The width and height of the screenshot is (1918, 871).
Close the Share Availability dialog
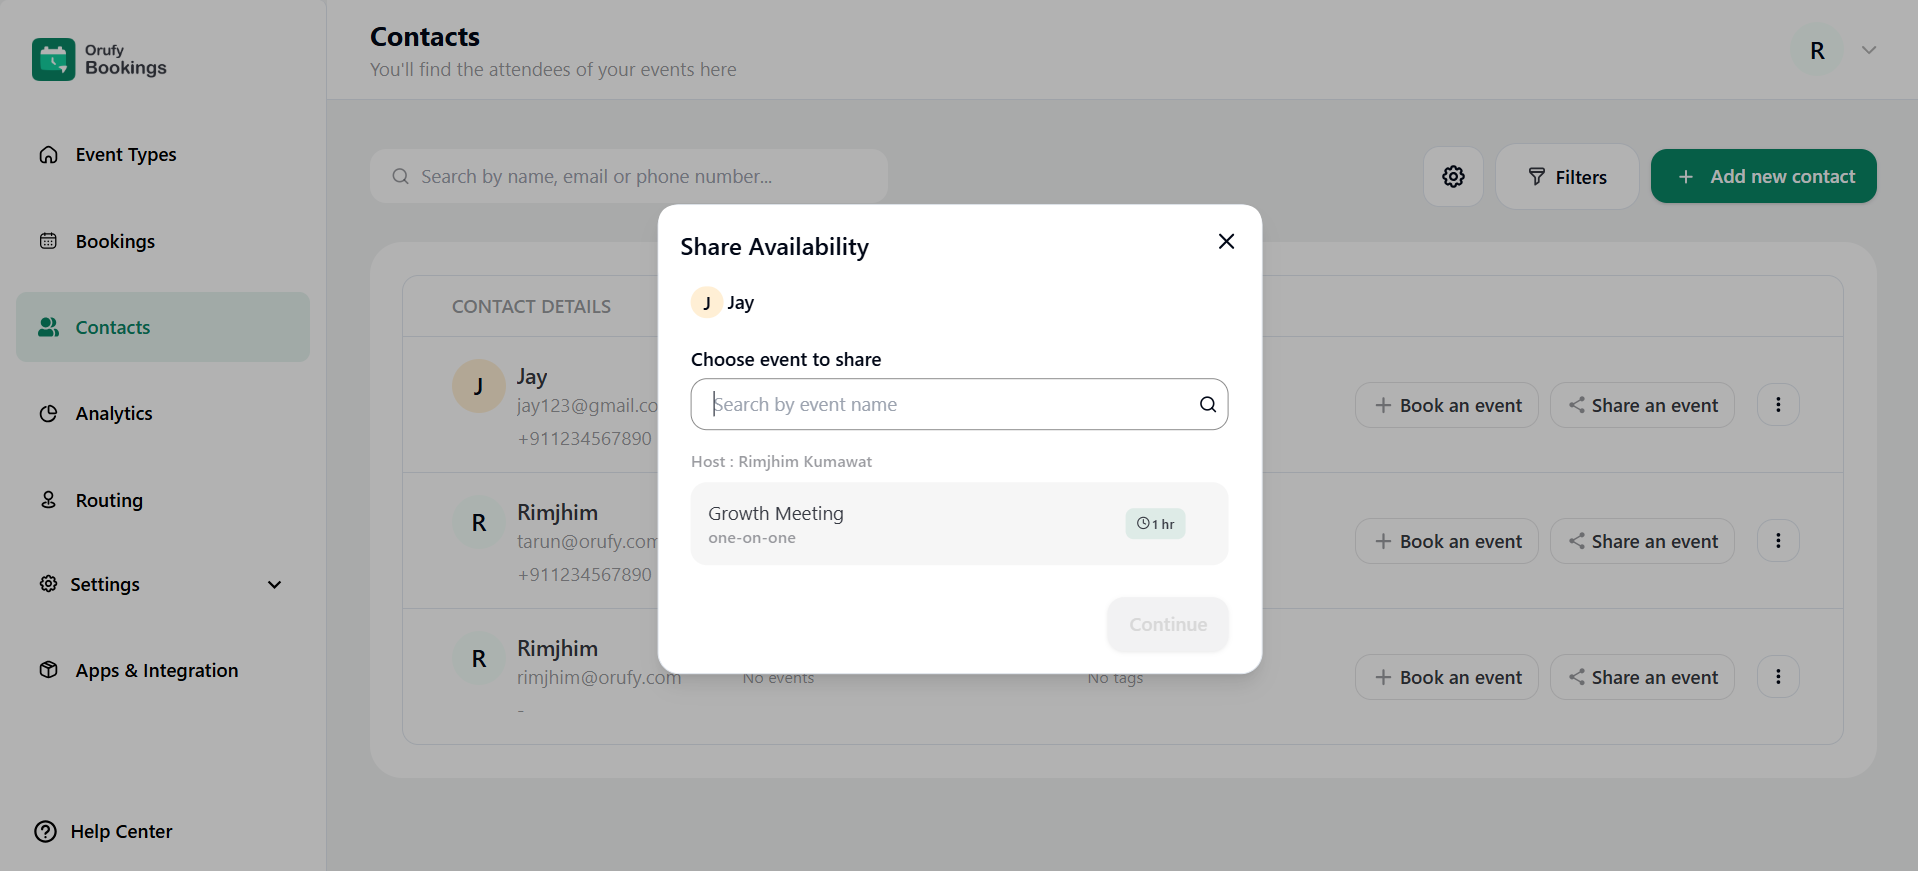1226,241
